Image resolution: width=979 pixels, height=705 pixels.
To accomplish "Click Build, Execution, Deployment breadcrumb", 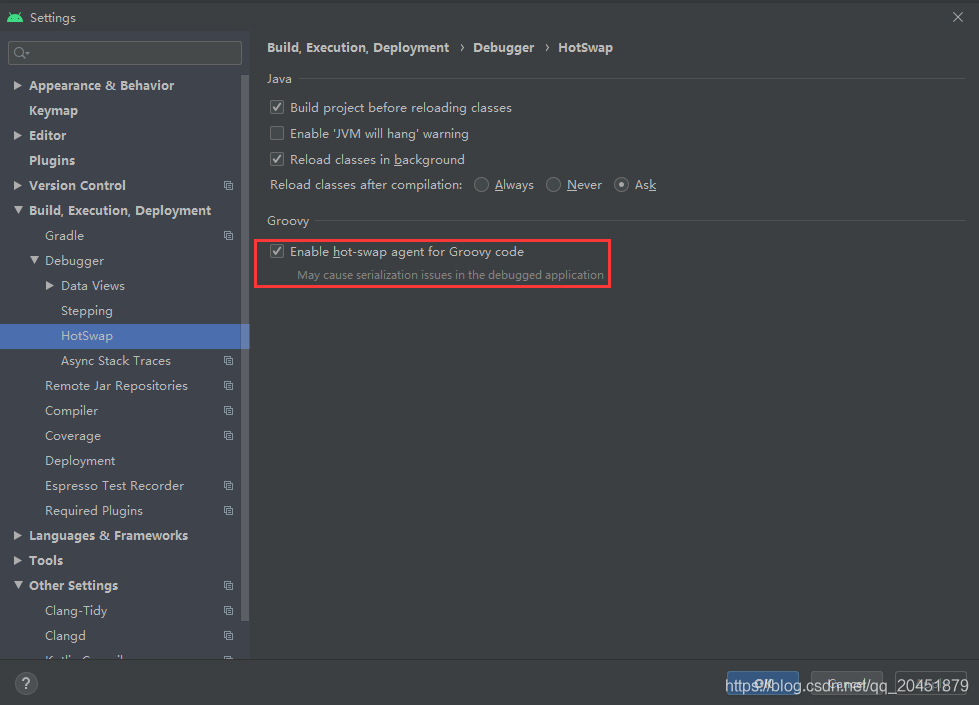I will (x=358, y=47).
